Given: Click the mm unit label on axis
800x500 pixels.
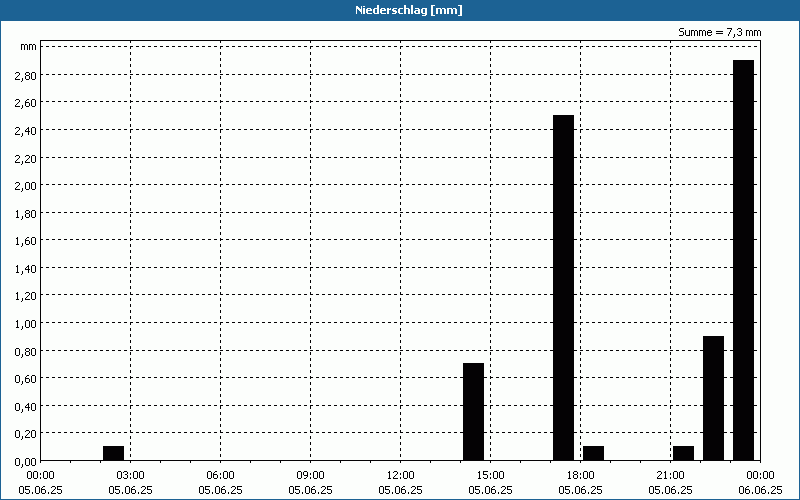Looking at the screenshot, I should 29,47.
